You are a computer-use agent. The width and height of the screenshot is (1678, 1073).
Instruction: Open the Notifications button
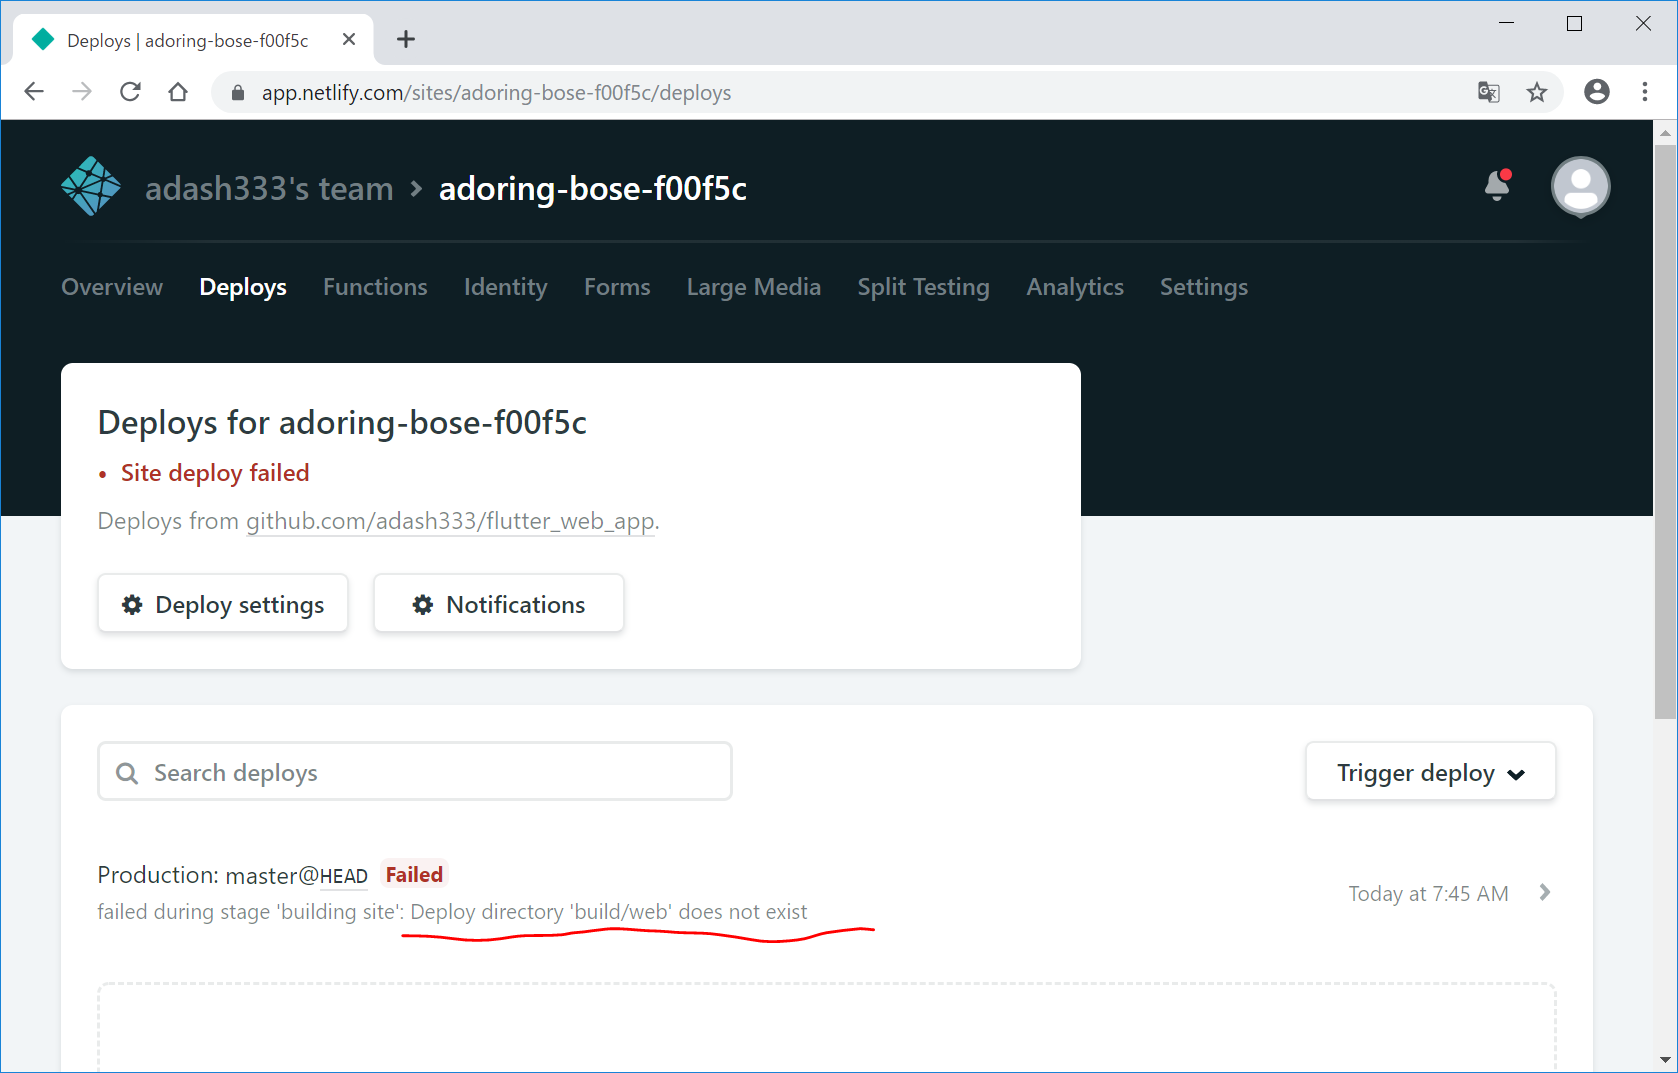click(x=498, y=604)
